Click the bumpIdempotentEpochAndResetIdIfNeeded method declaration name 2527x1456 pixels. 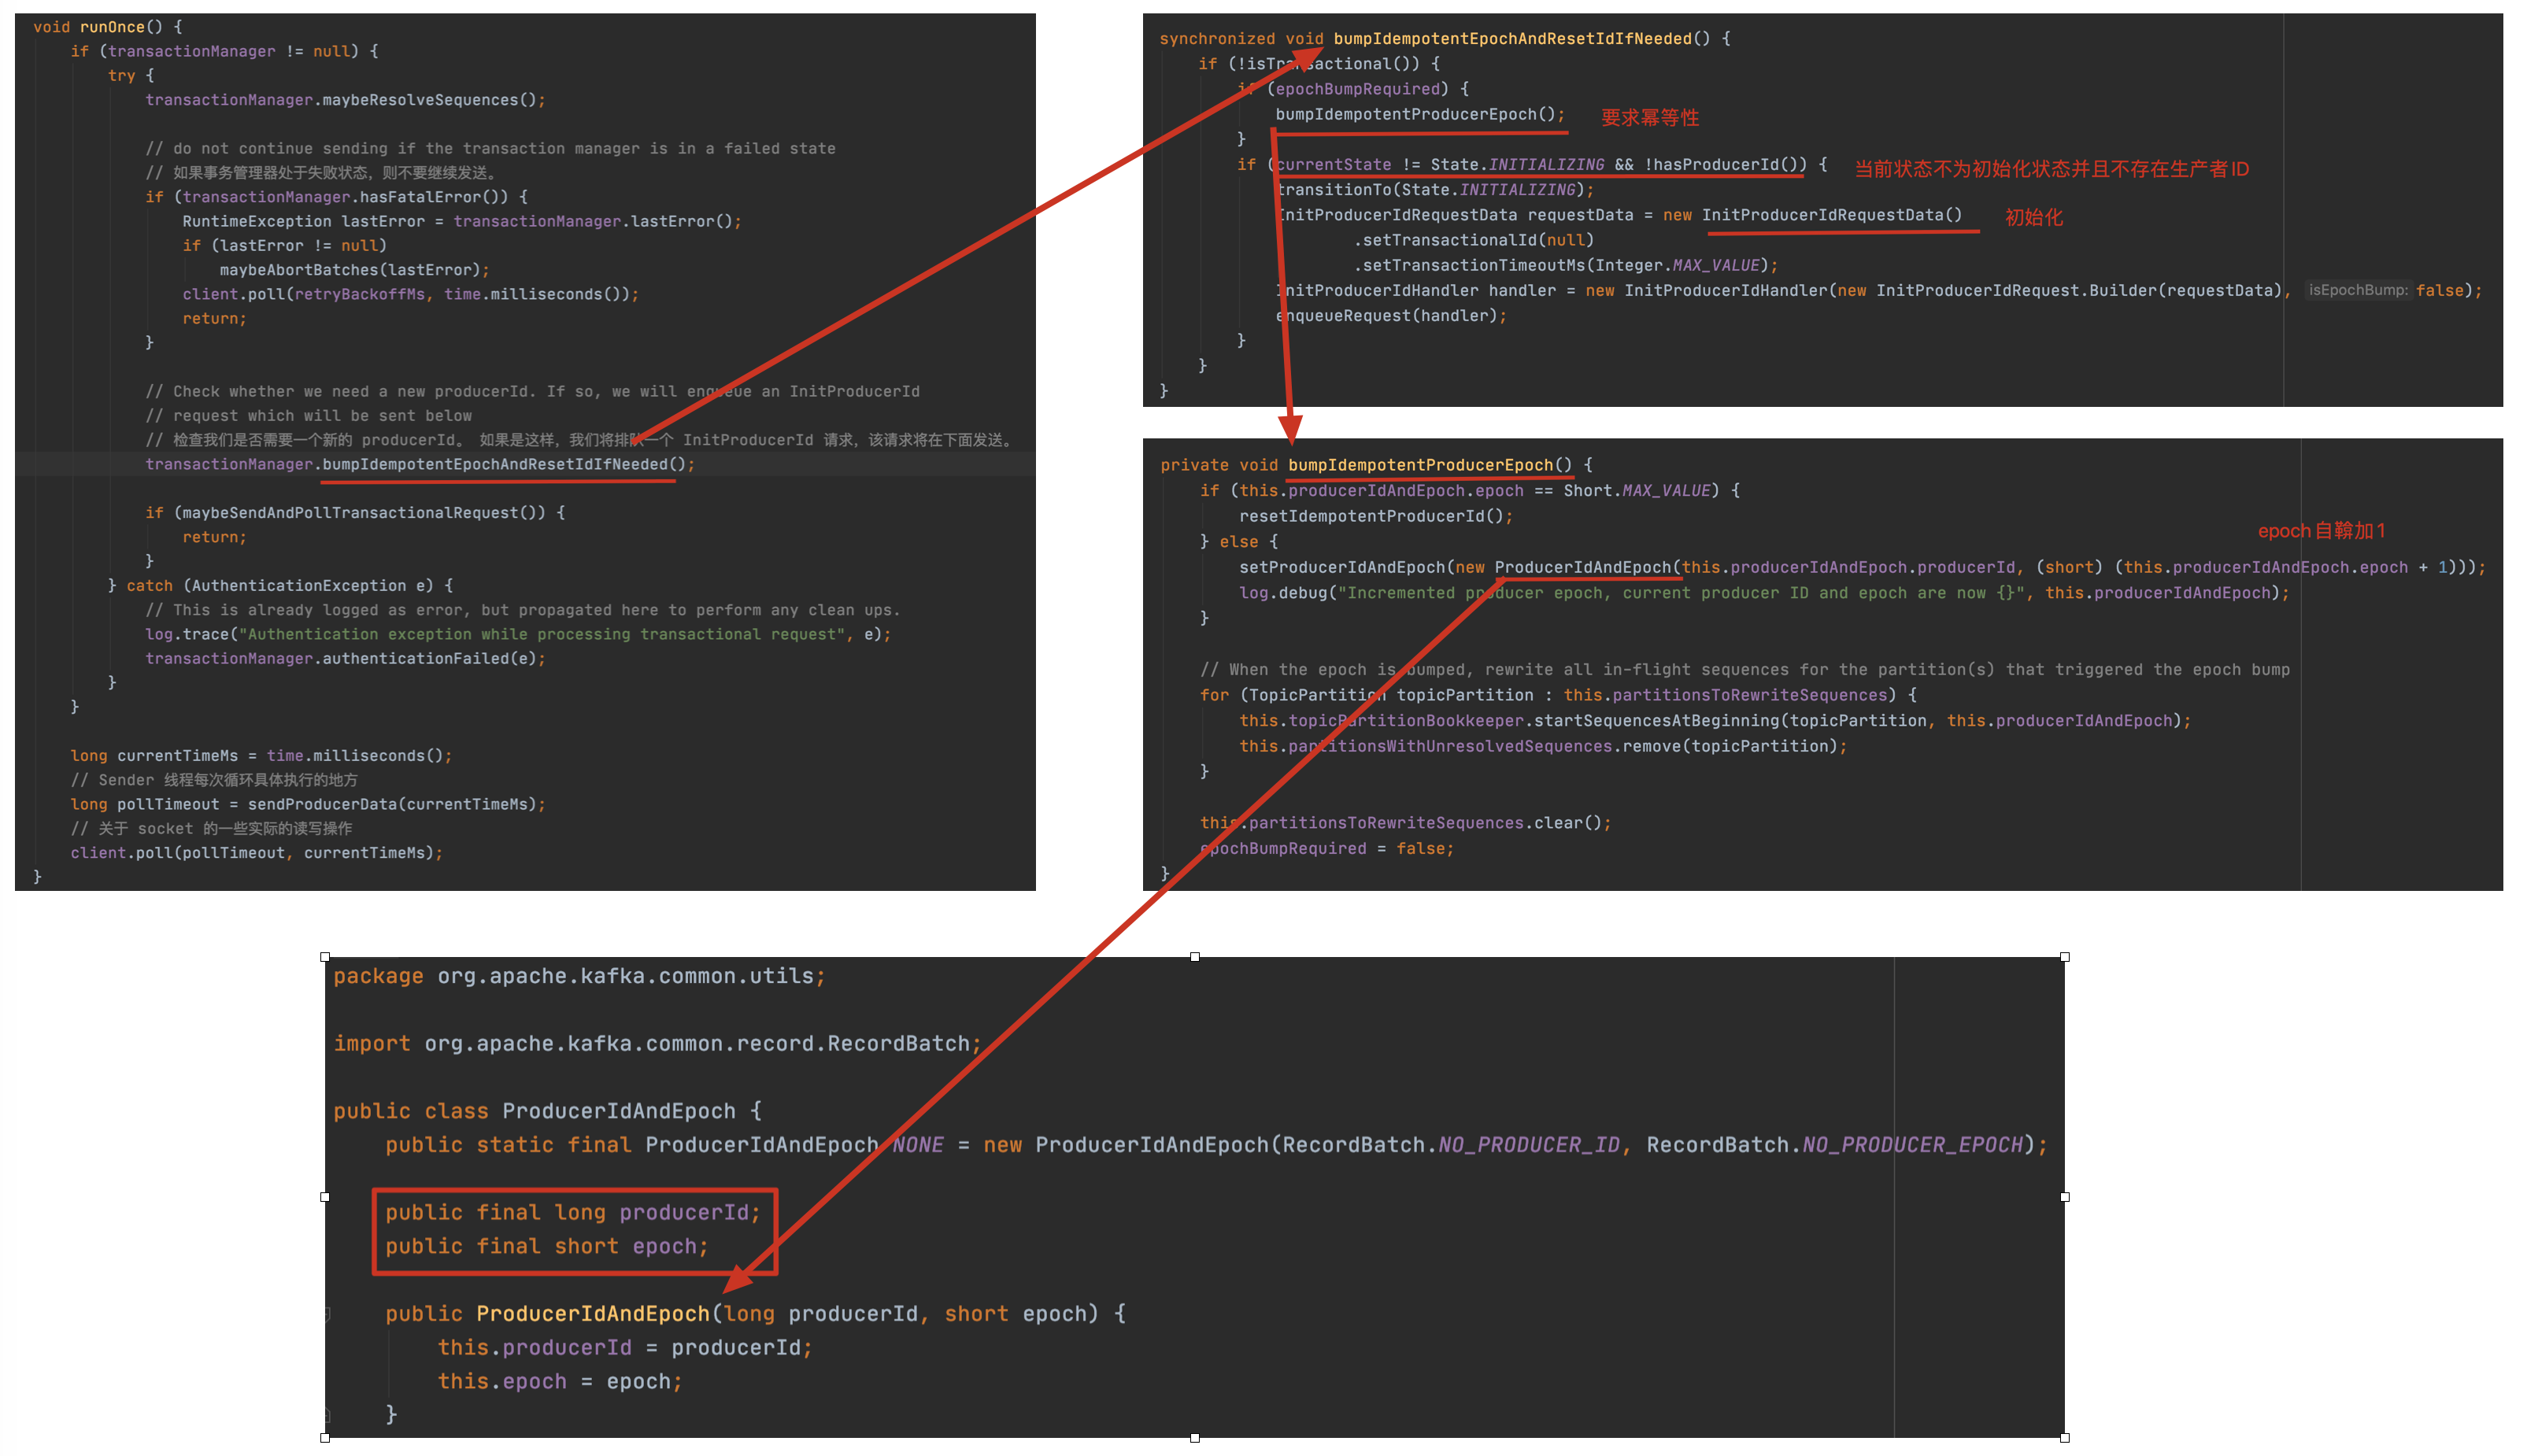click(1512, 39)
